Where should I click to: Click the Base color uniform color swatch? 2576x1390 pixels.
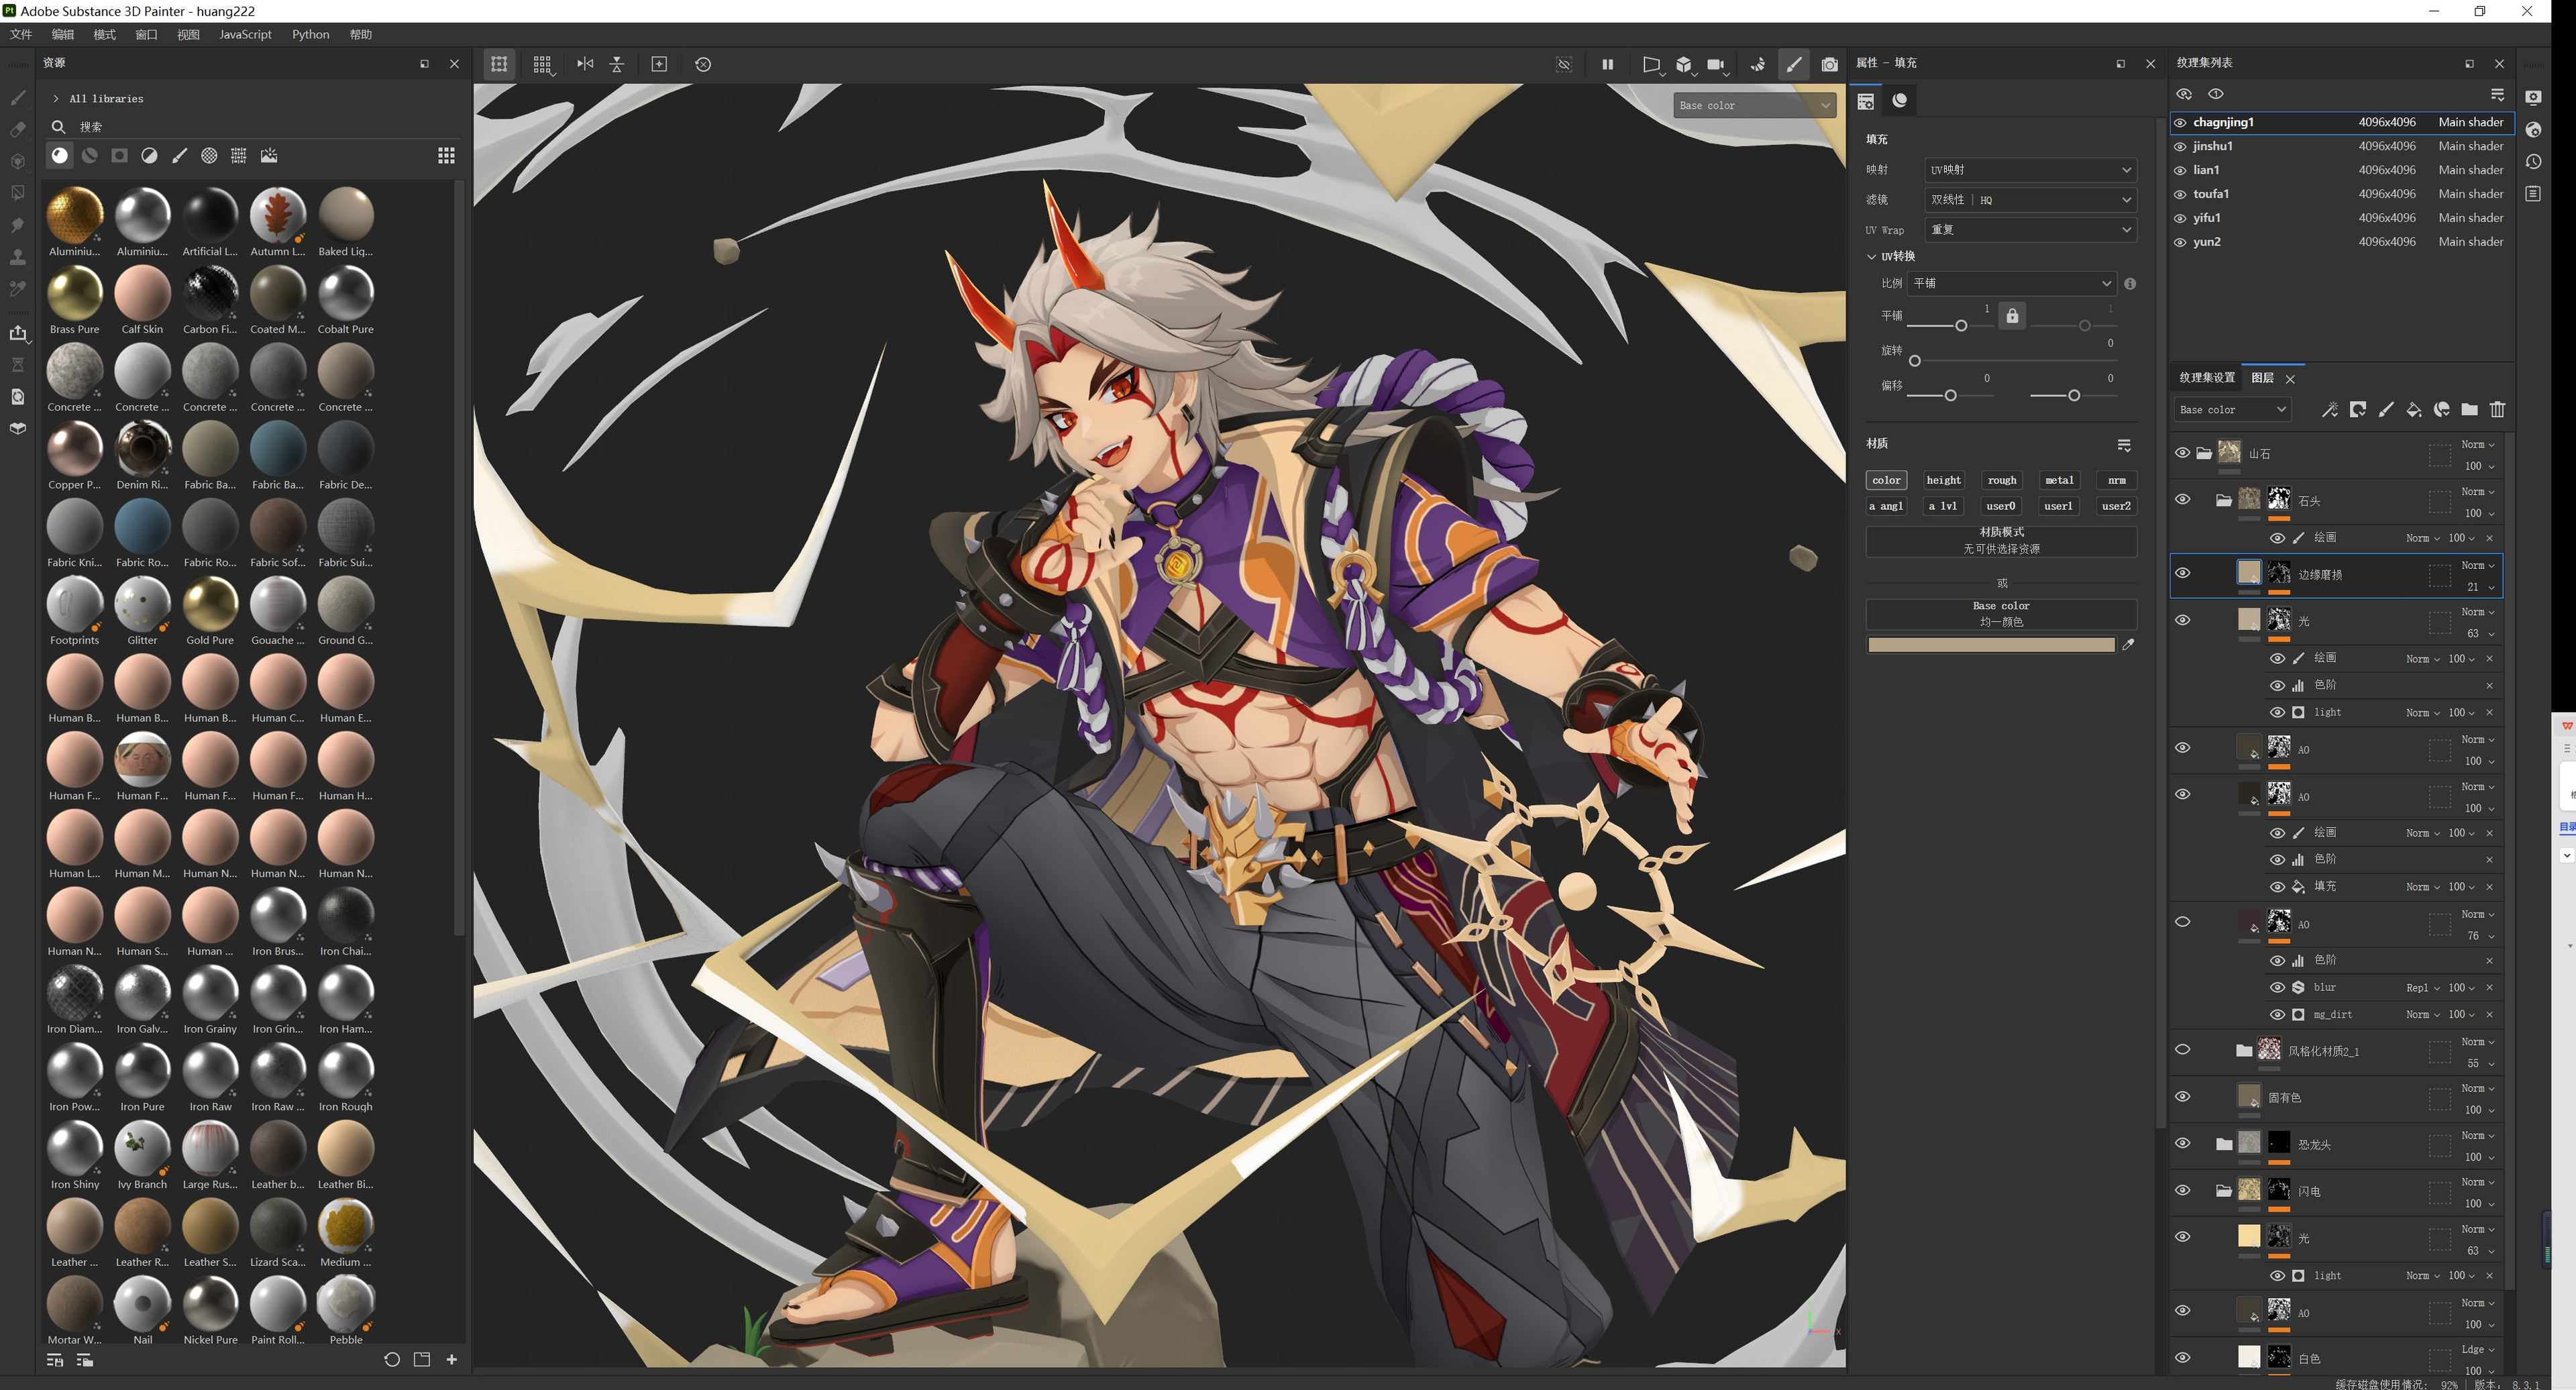pos(1991,645)
